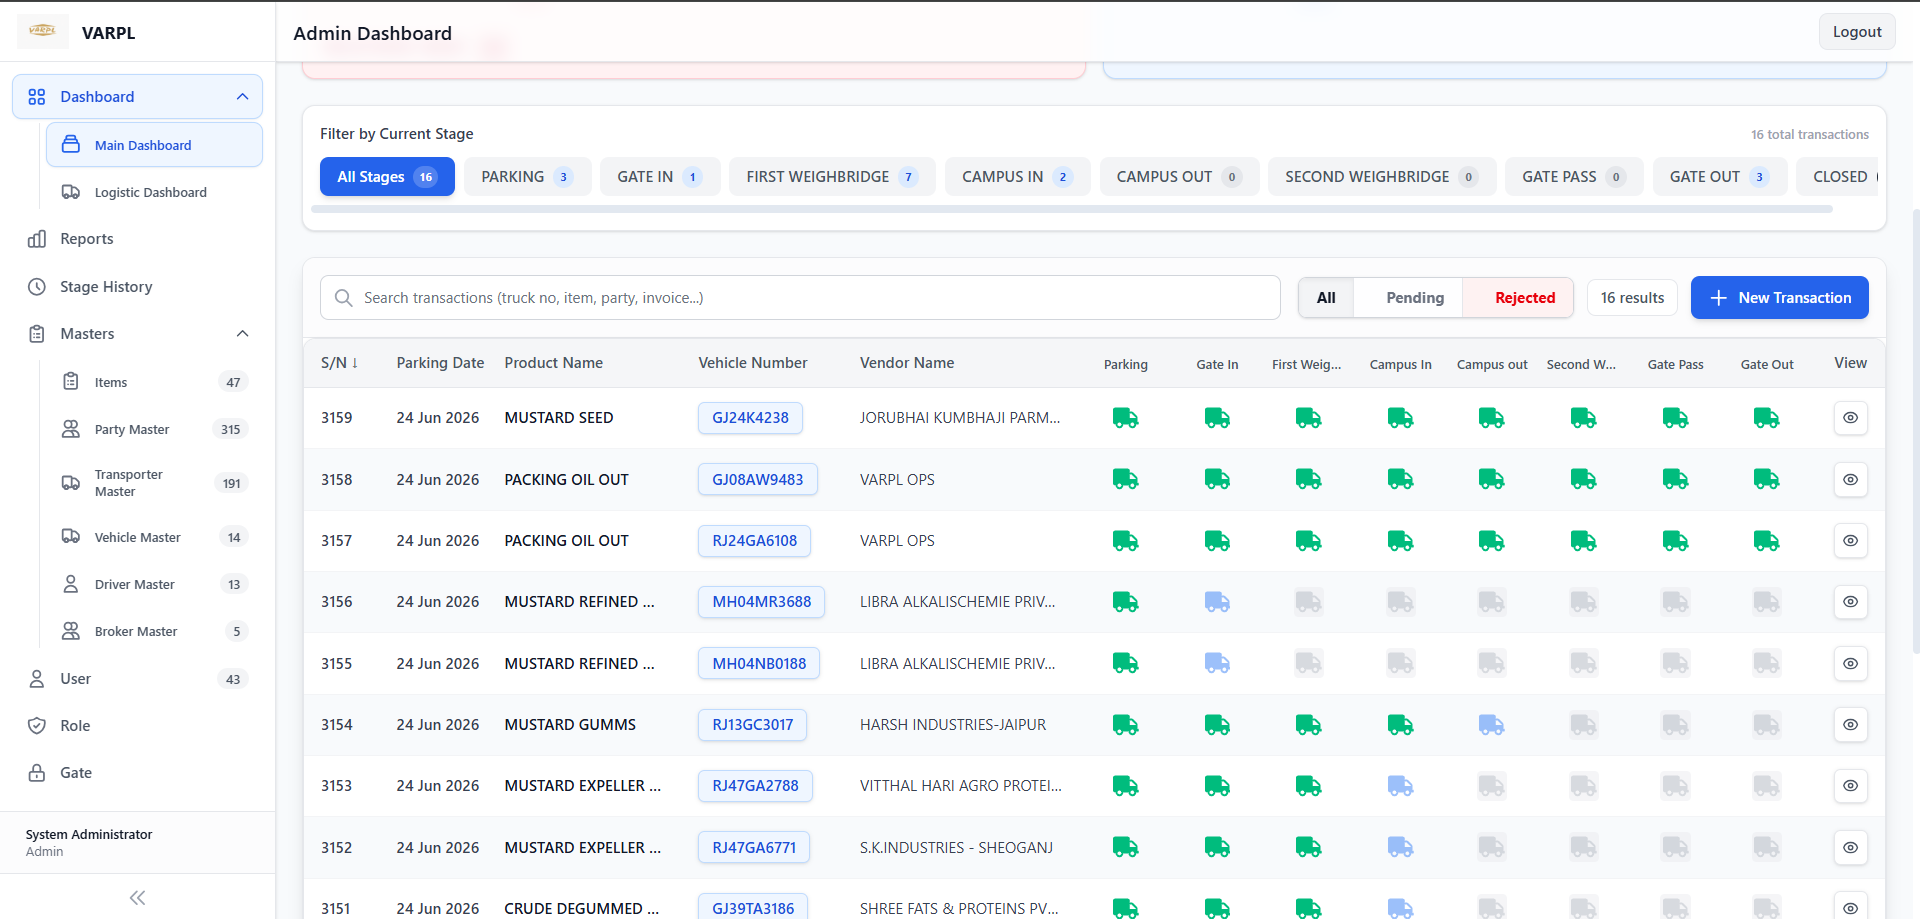Click the search magnifier icon
The height and width of the screenshot is (919, 1920).
344,298
